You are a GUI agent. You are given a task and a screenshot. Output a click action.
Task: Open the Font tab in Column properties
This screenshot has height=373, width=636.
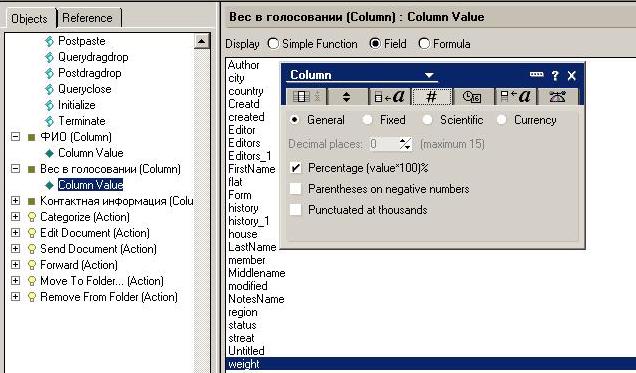pyautogui.click(x=390, y=97)
